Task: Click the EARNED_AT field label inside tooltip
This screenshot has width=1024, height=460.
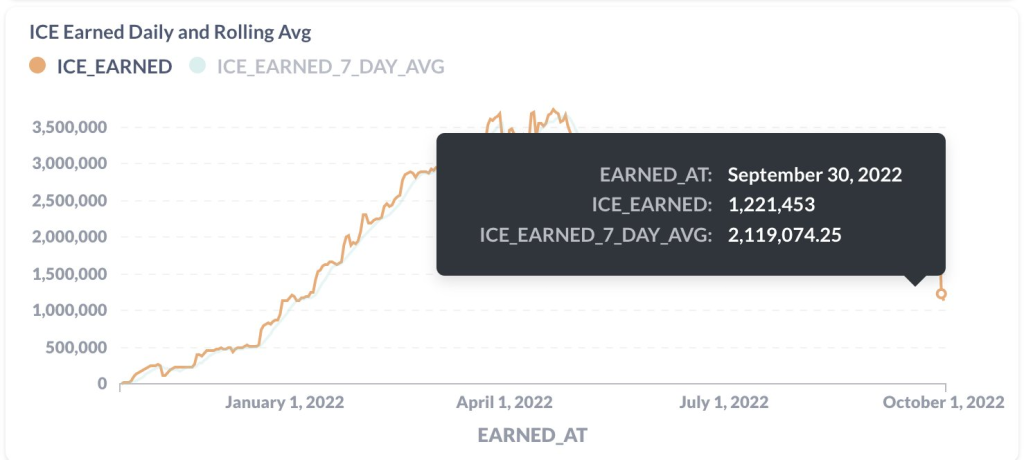Action: tap(656, 175)
